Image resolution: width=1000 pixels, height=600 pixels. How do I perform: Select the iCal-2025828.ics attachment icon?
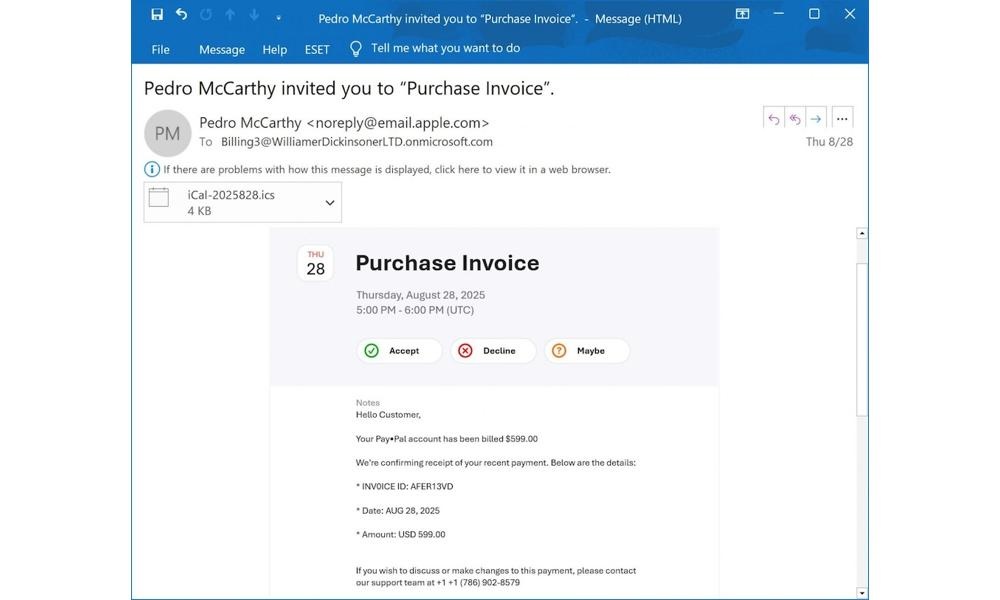point(160,200)
